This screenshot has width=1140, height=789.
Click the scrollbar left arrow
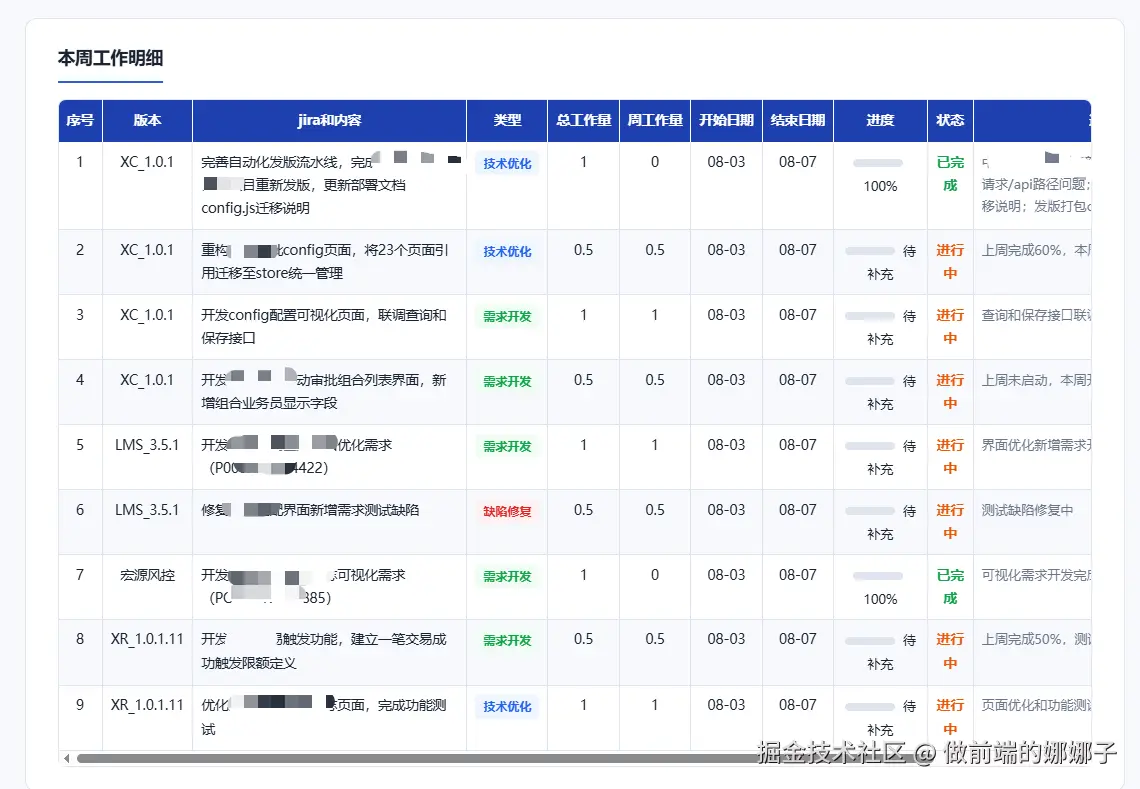(67, 758)
